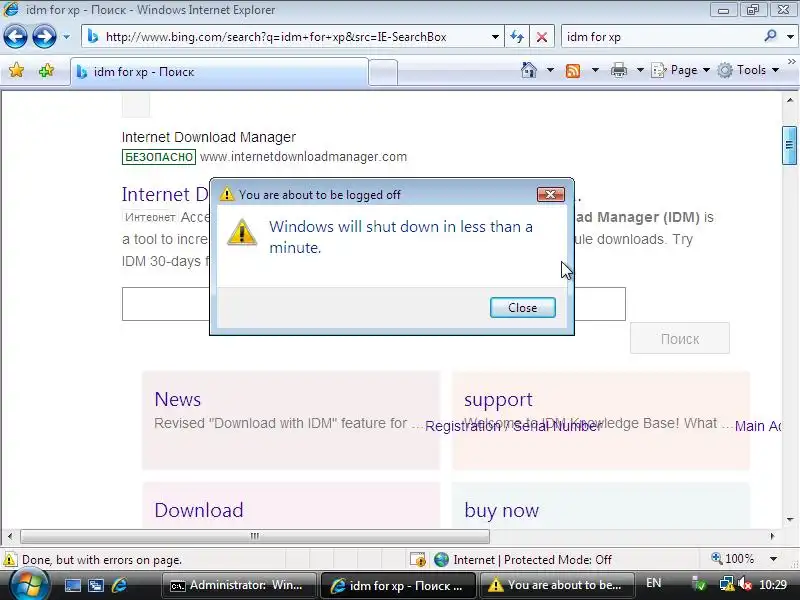The width and height of the screenshot is (800, 600).
Task: Switch to 'idm for xp - Поиск' taskbar button
Action: 398,585
